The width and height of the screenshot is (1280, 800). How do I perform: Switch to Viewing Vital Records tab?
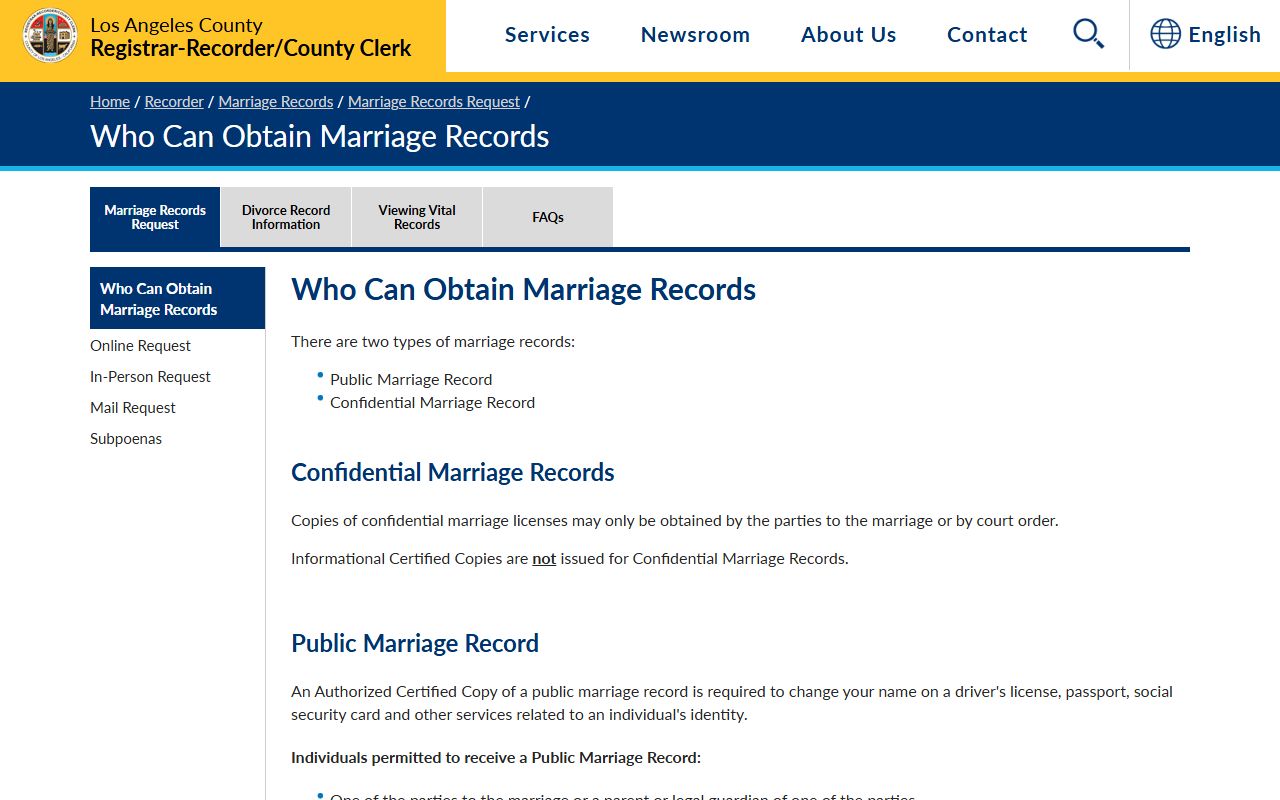click(x=417, y=217)
